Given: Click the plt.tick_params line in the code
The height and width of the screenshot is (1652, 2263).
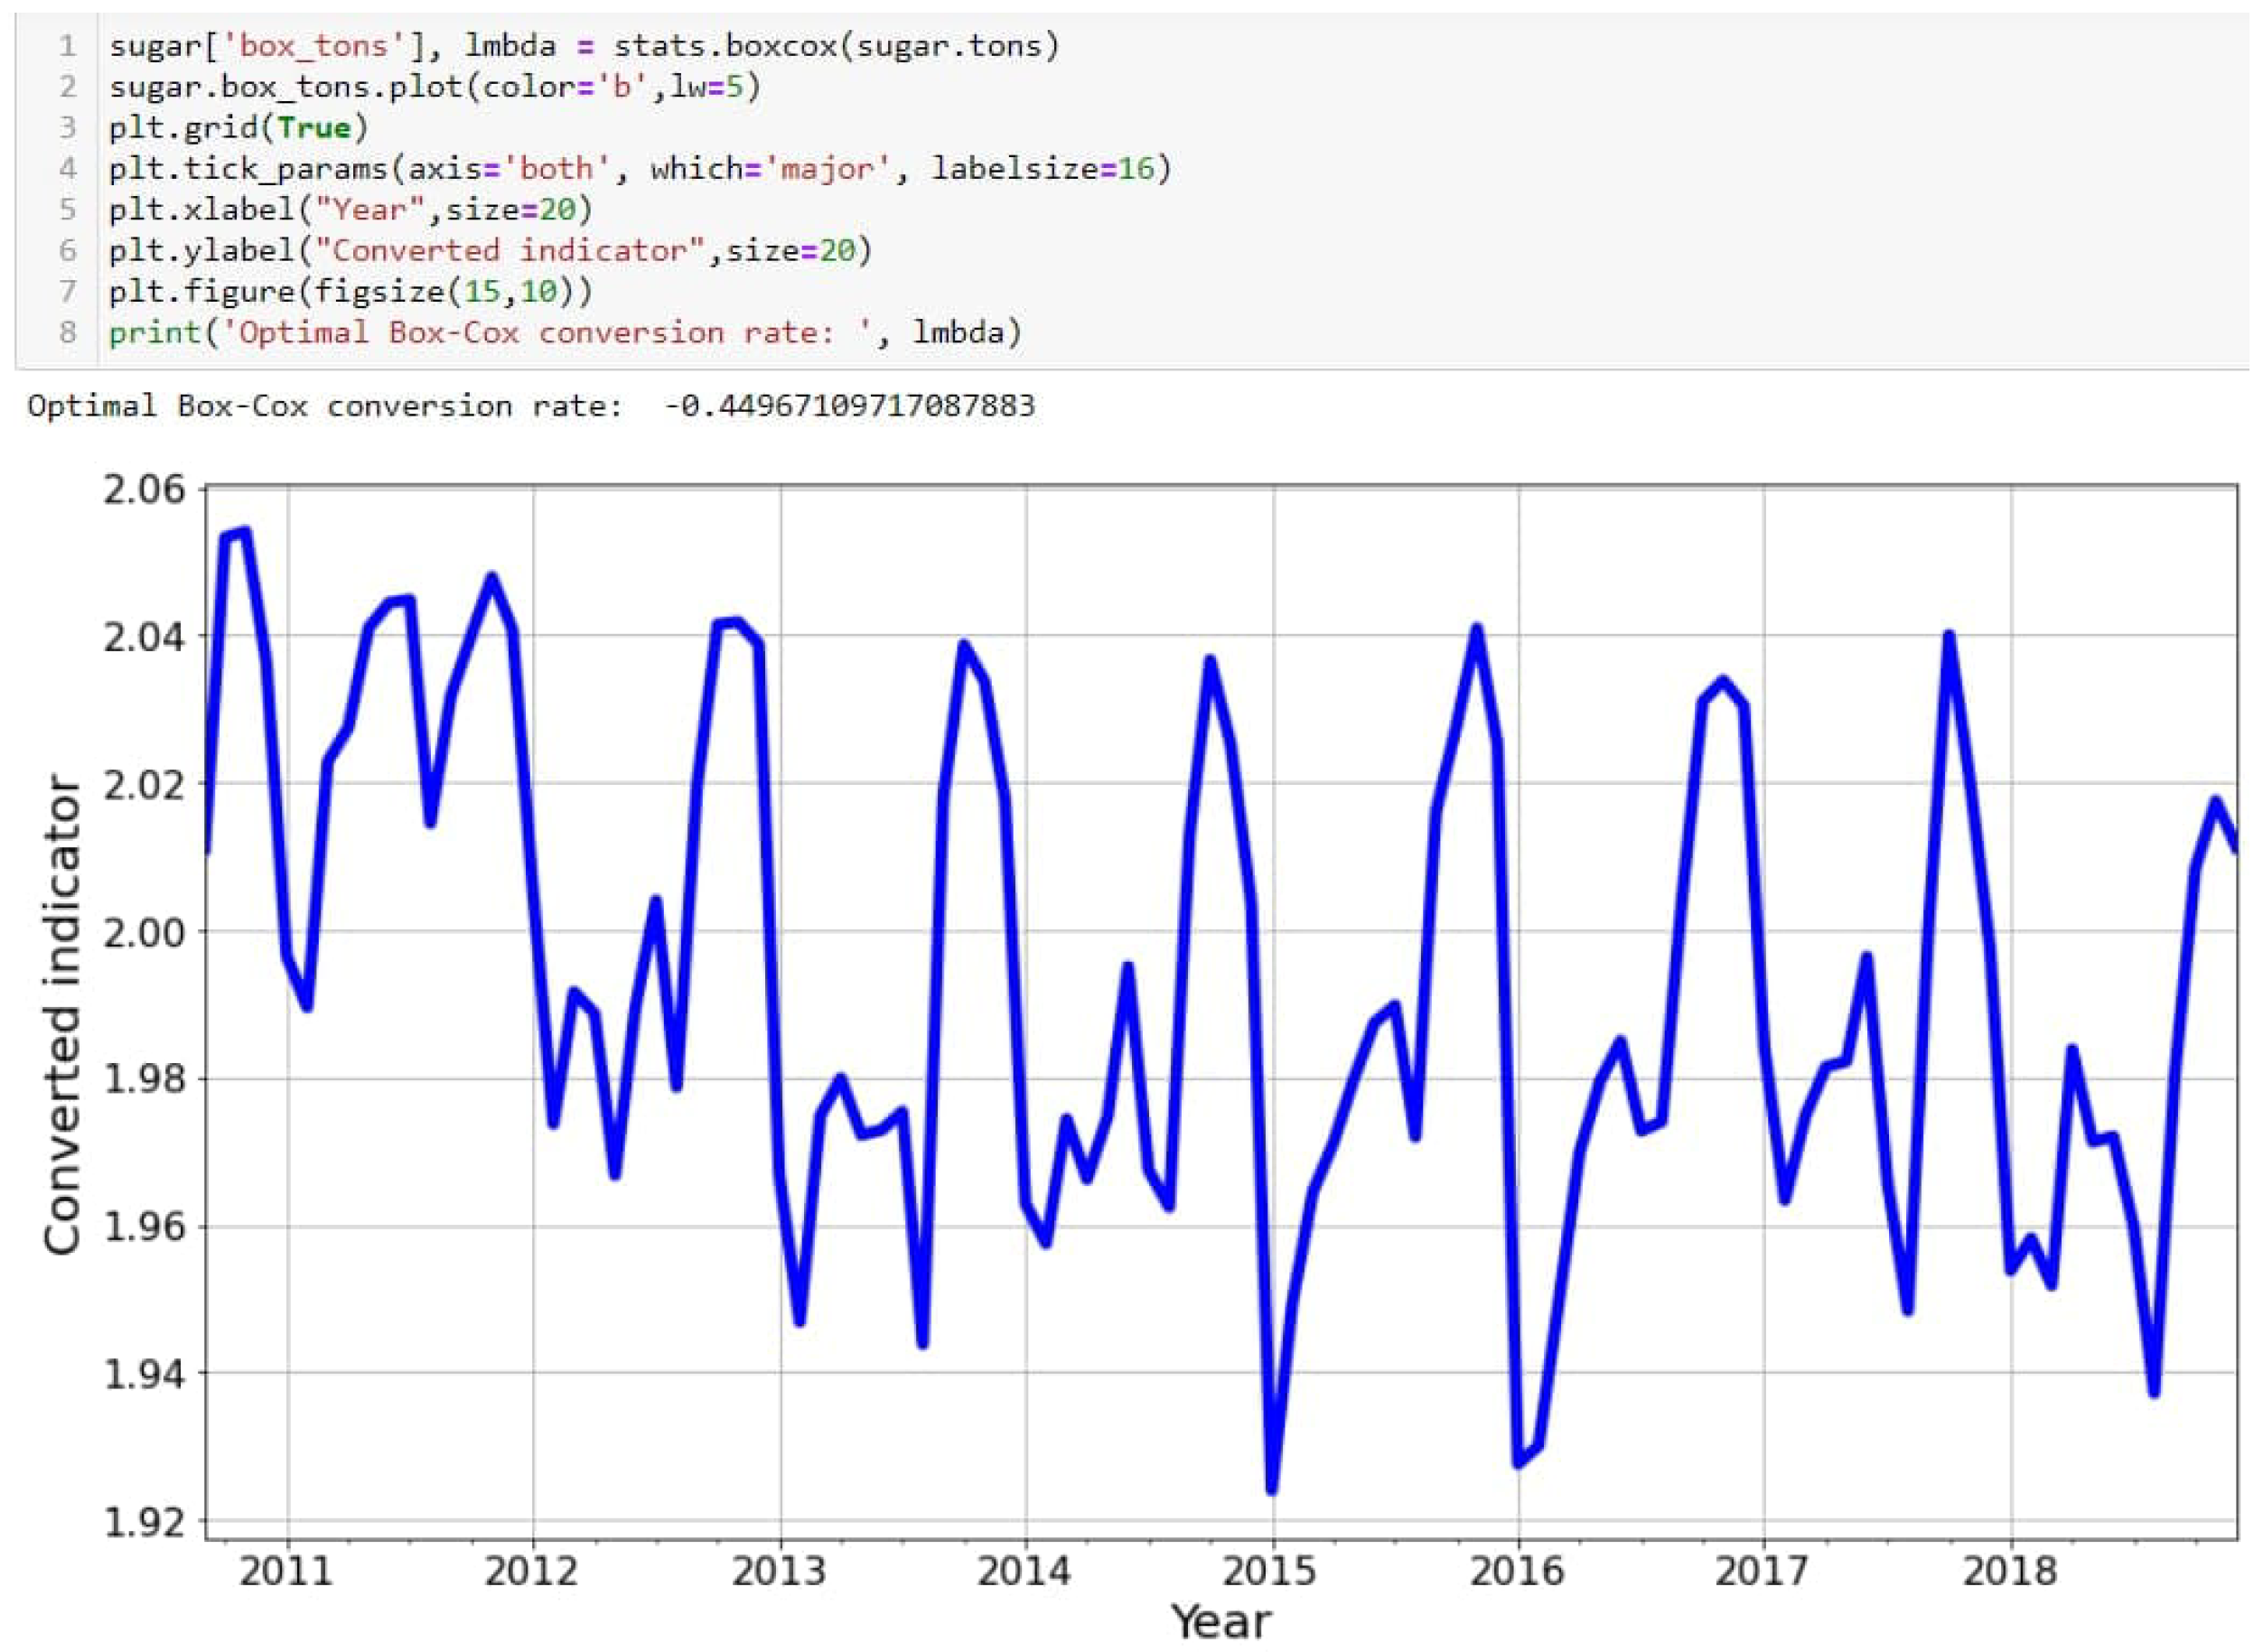Looking at the screenshot, I should tap(640, 169).
